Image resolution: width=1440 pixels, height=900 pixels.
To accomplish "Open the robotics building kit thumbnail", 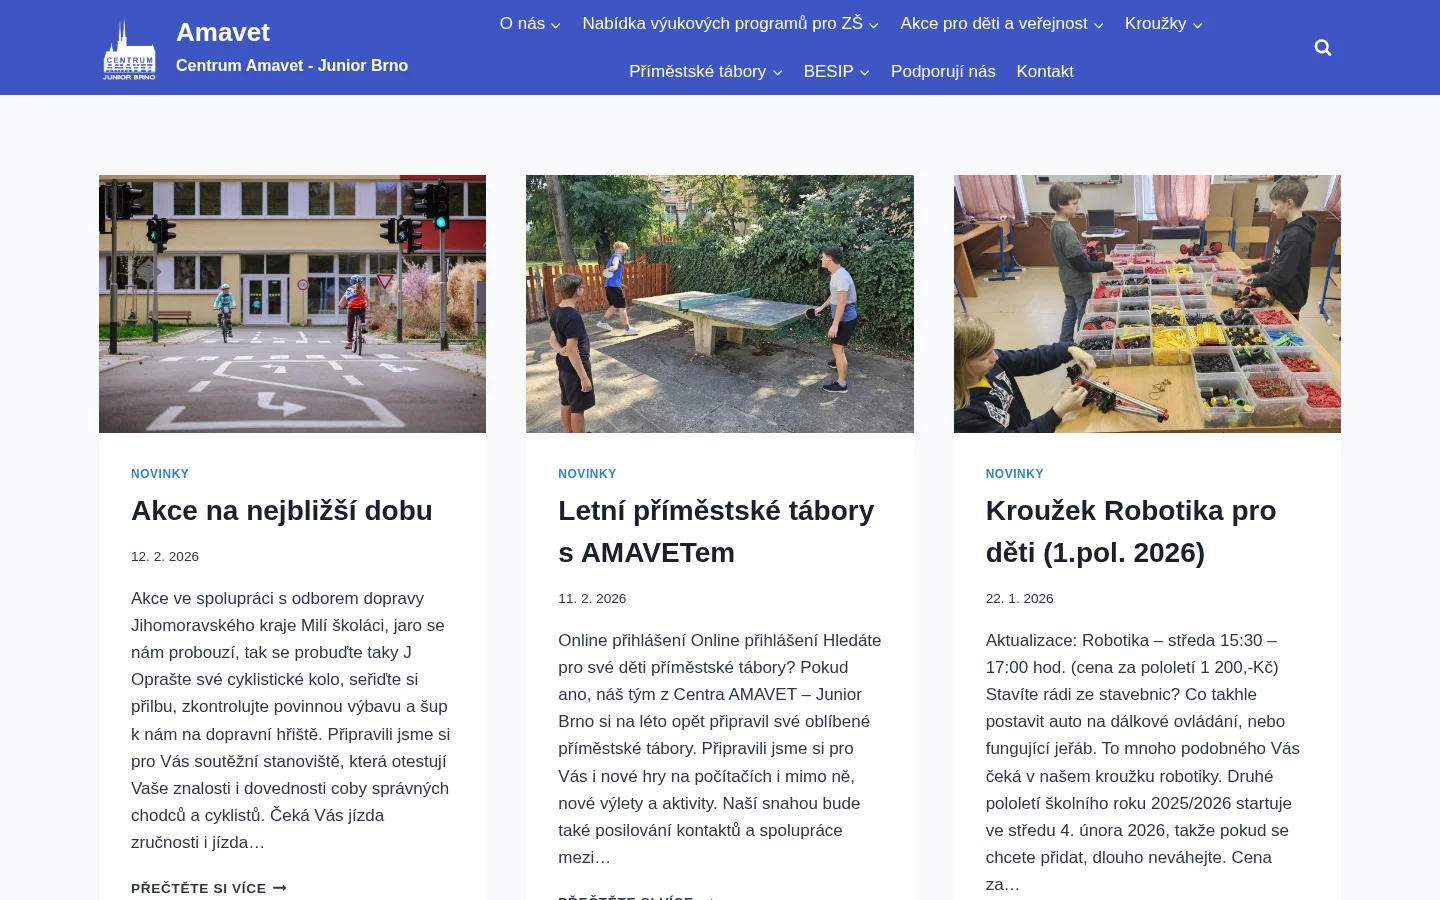I will [1147, 304].
